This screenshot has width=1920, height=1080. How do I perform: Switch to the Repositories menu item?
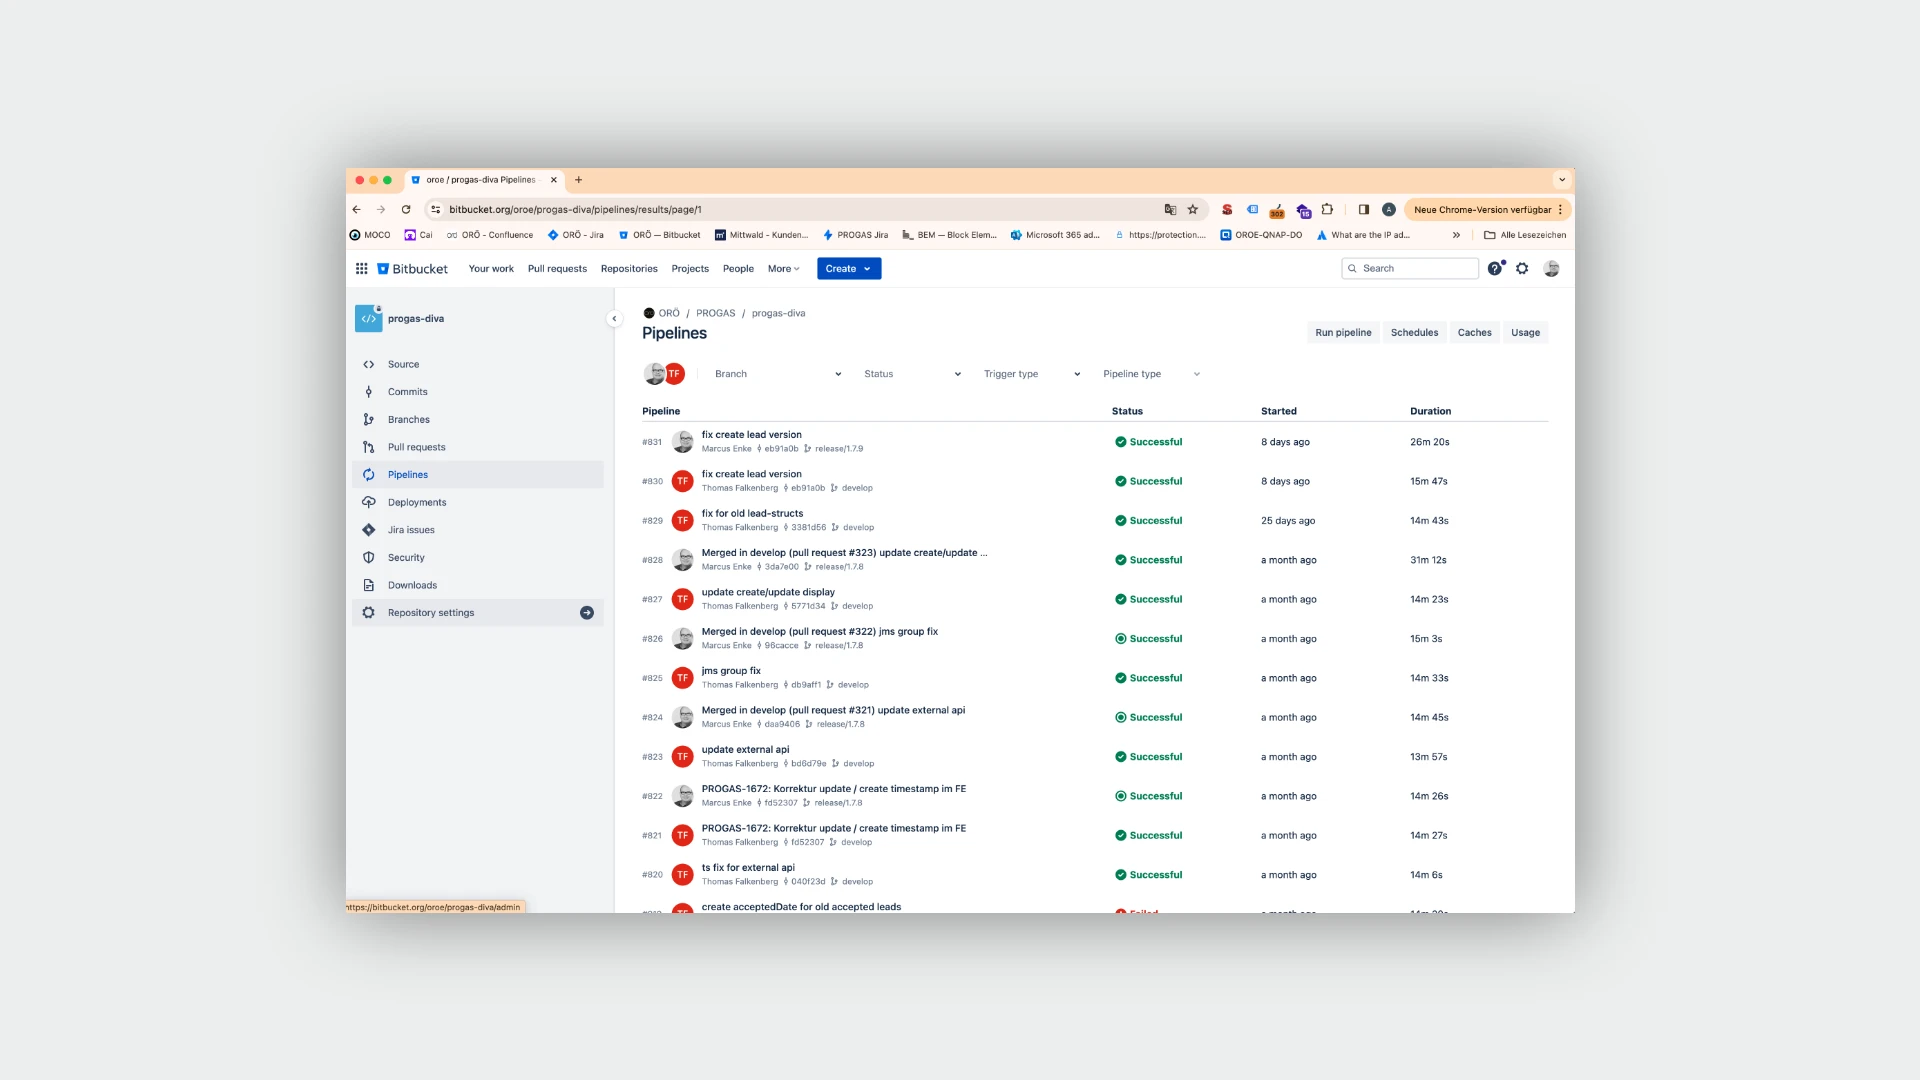[628, 268]
